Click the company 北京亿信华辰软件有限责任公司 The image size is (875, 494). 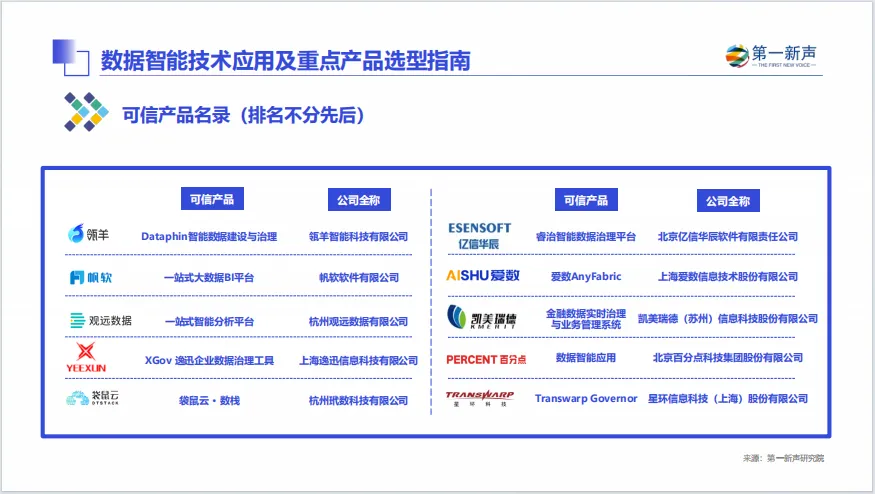click(728, 237)
